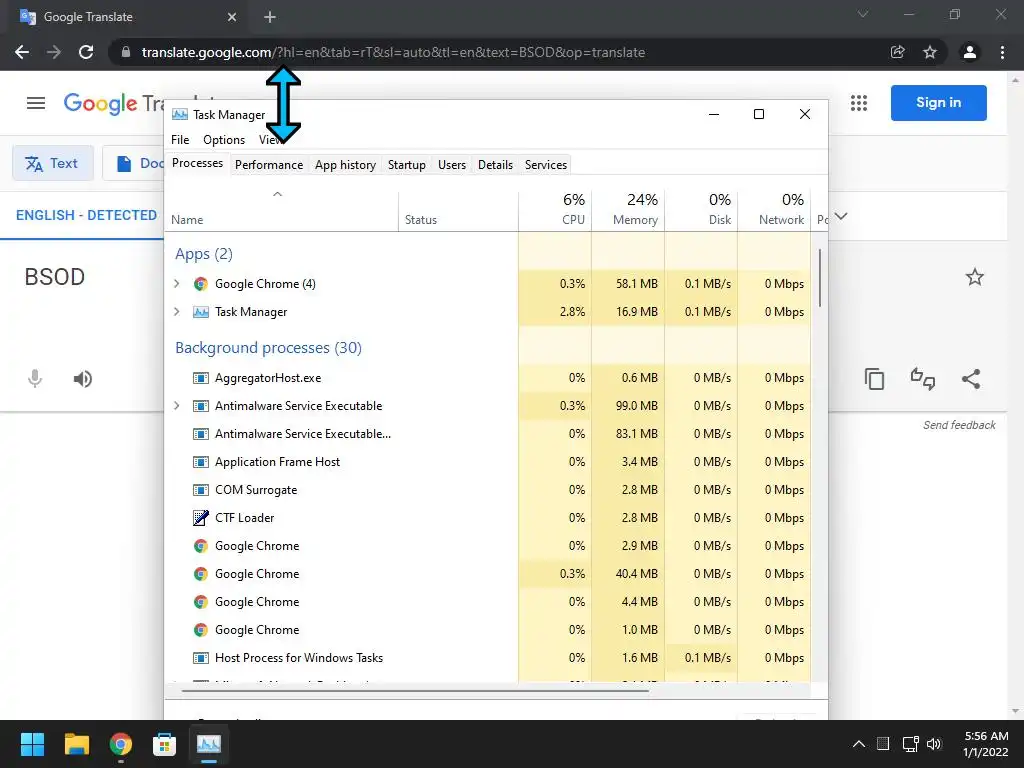Sort processes by CPU column
This screenshot has height=768, width=1024.
[x=555, y=210]
